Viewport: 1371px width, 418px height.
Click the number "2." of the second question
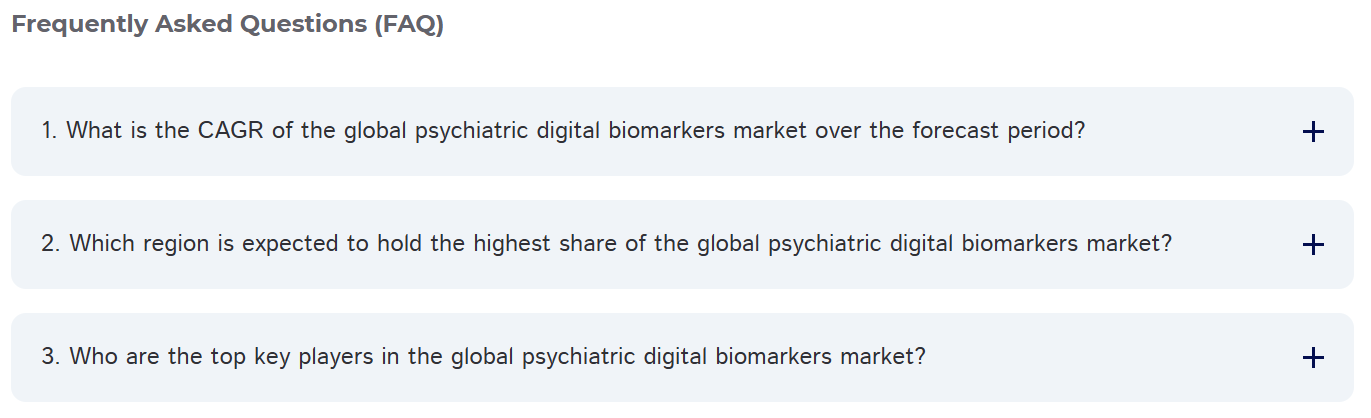(51, 244)
